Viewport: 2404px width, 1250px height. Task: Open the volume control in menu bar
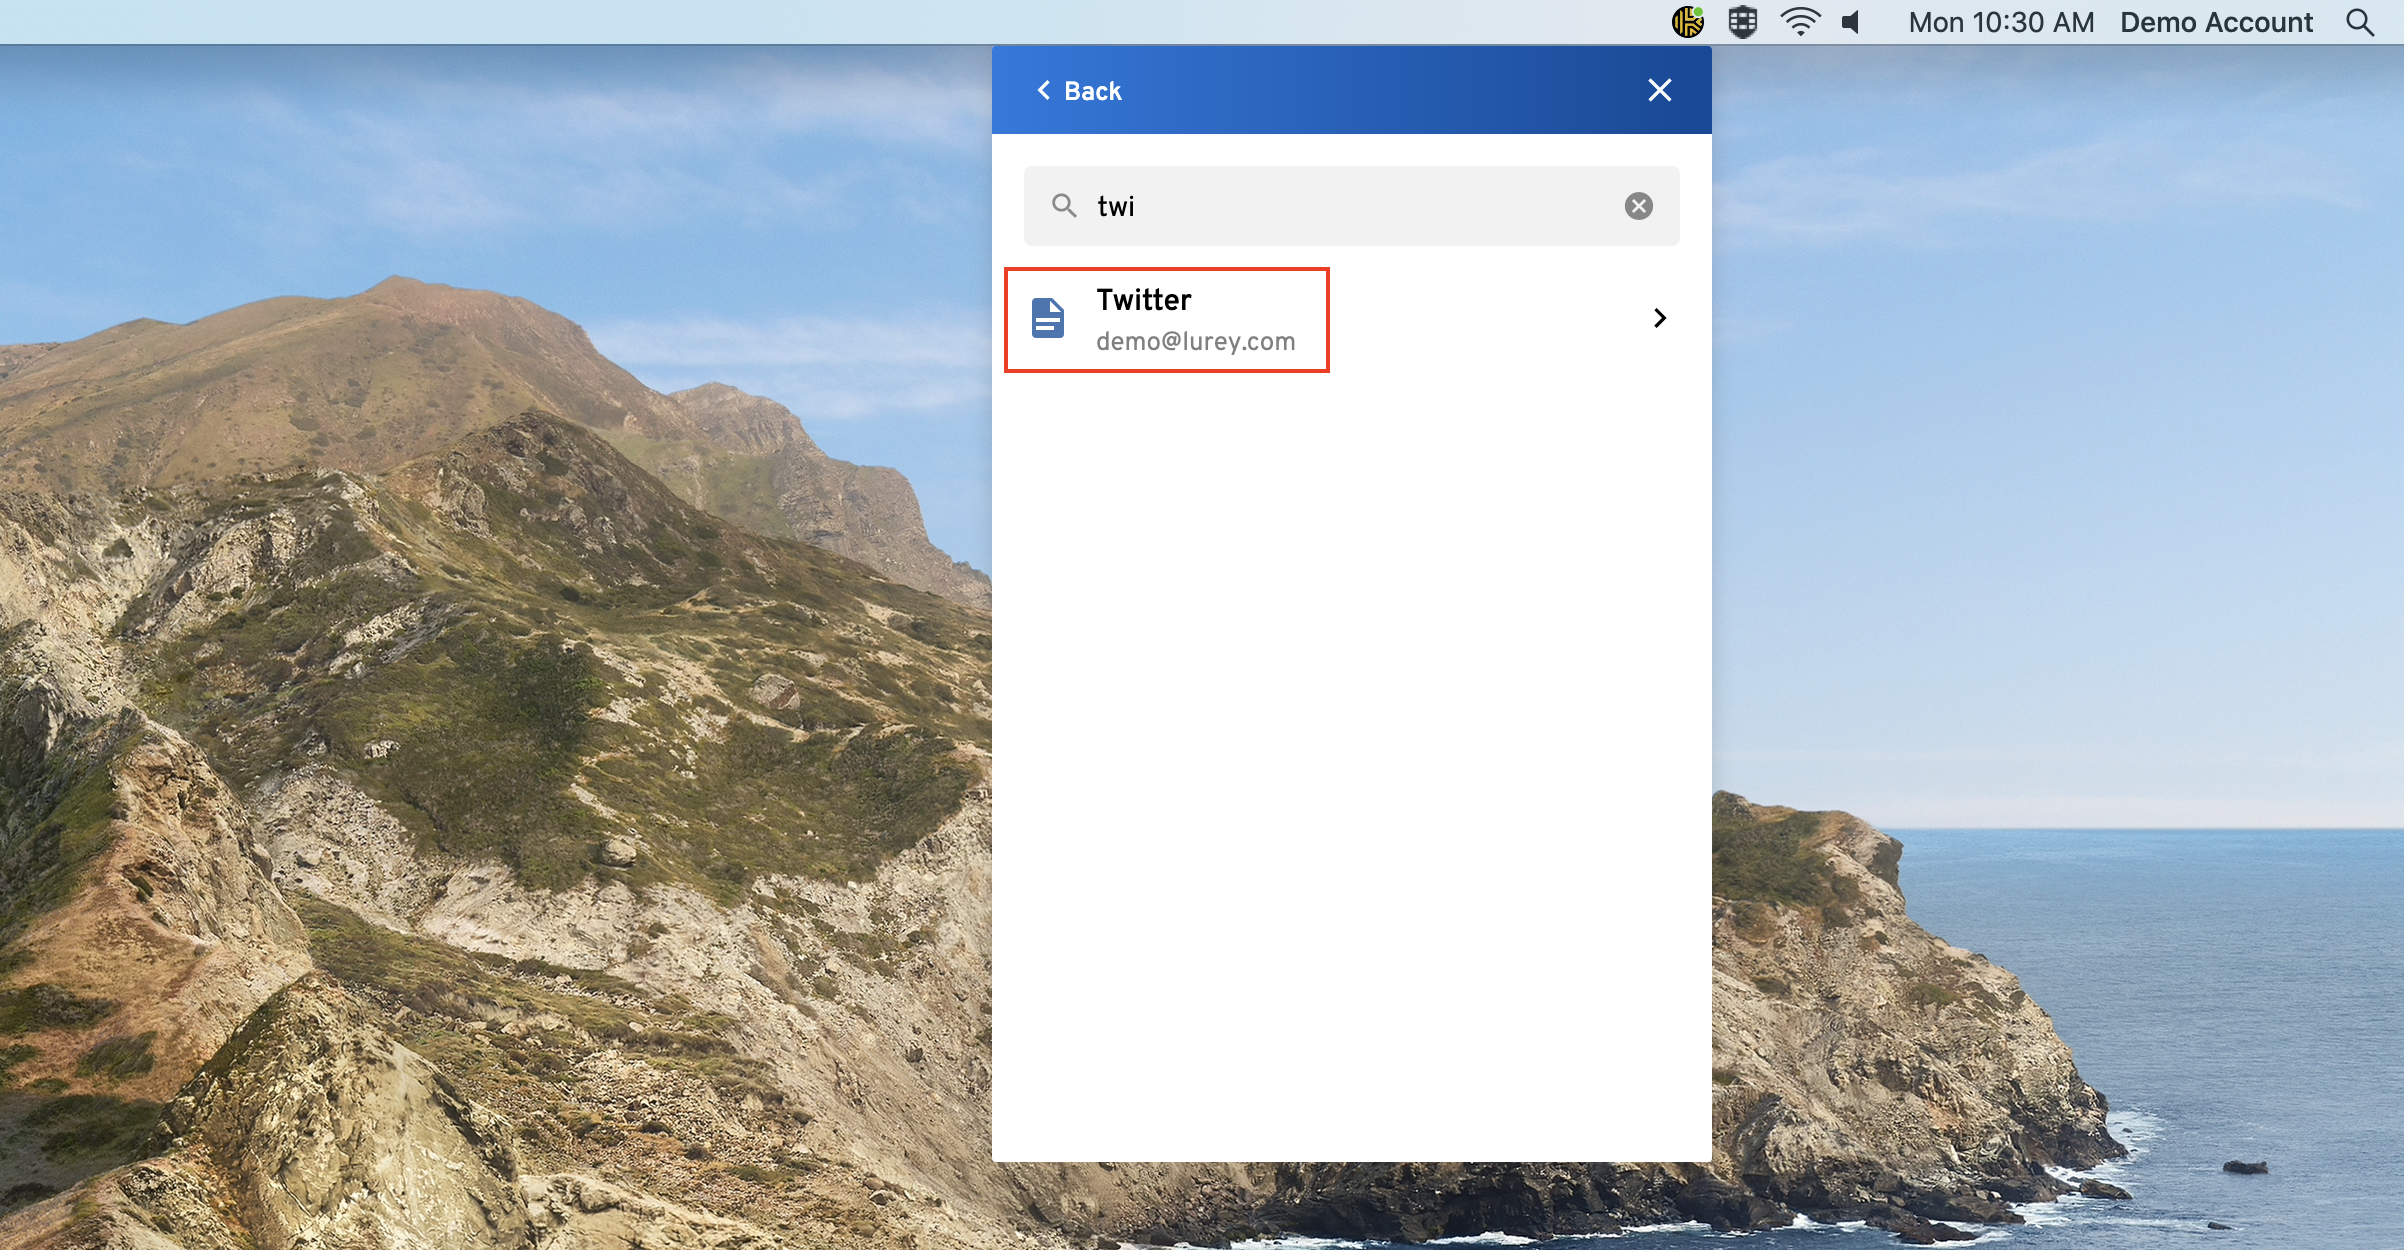pos(1851,22)
